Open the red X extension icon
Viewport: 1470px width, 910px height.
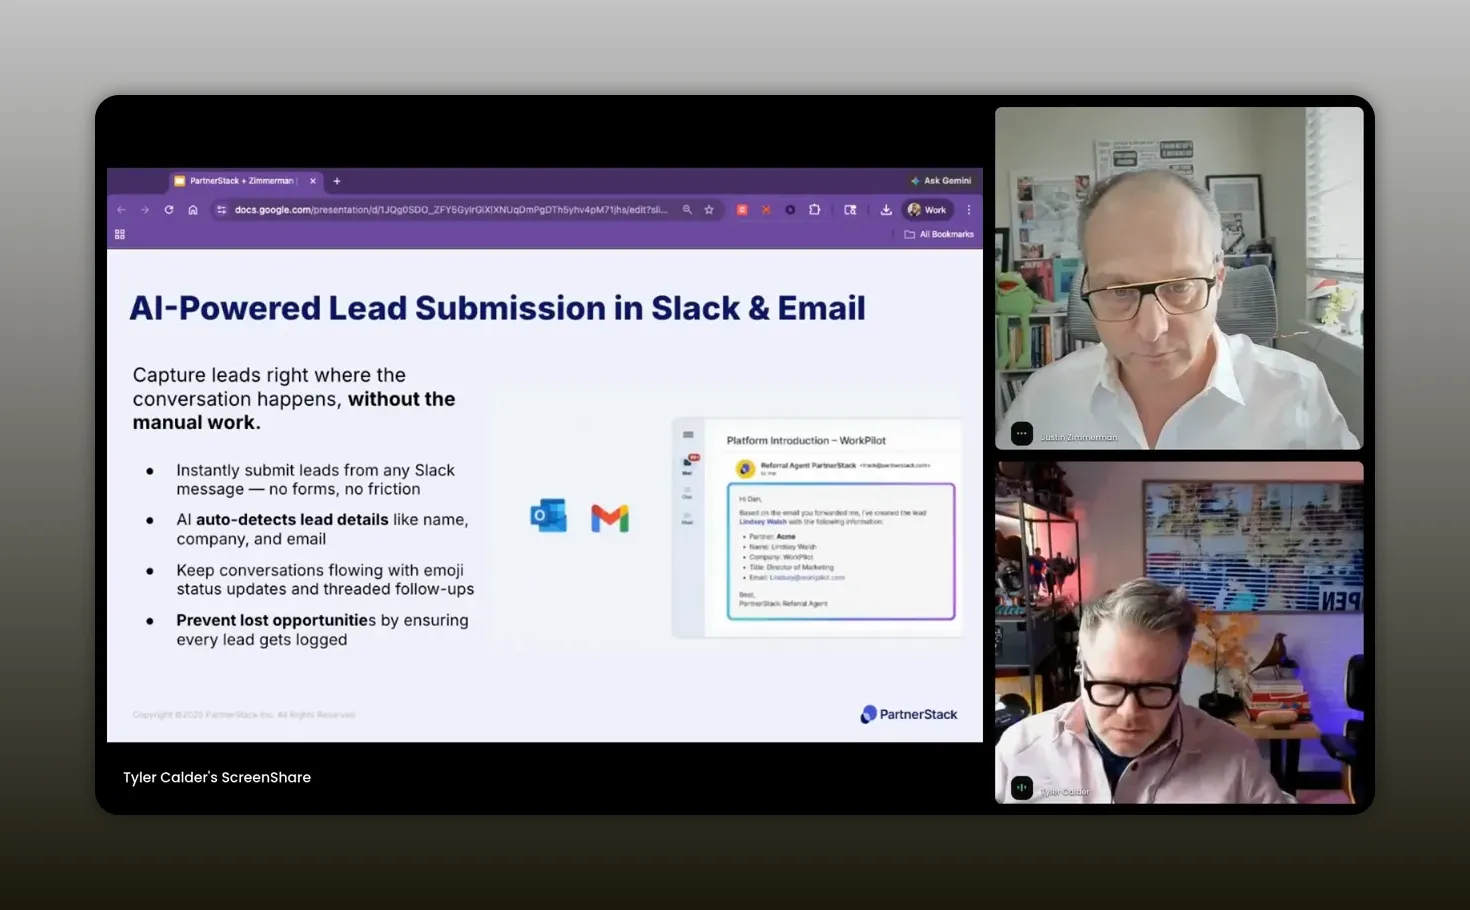click(766, 210)
